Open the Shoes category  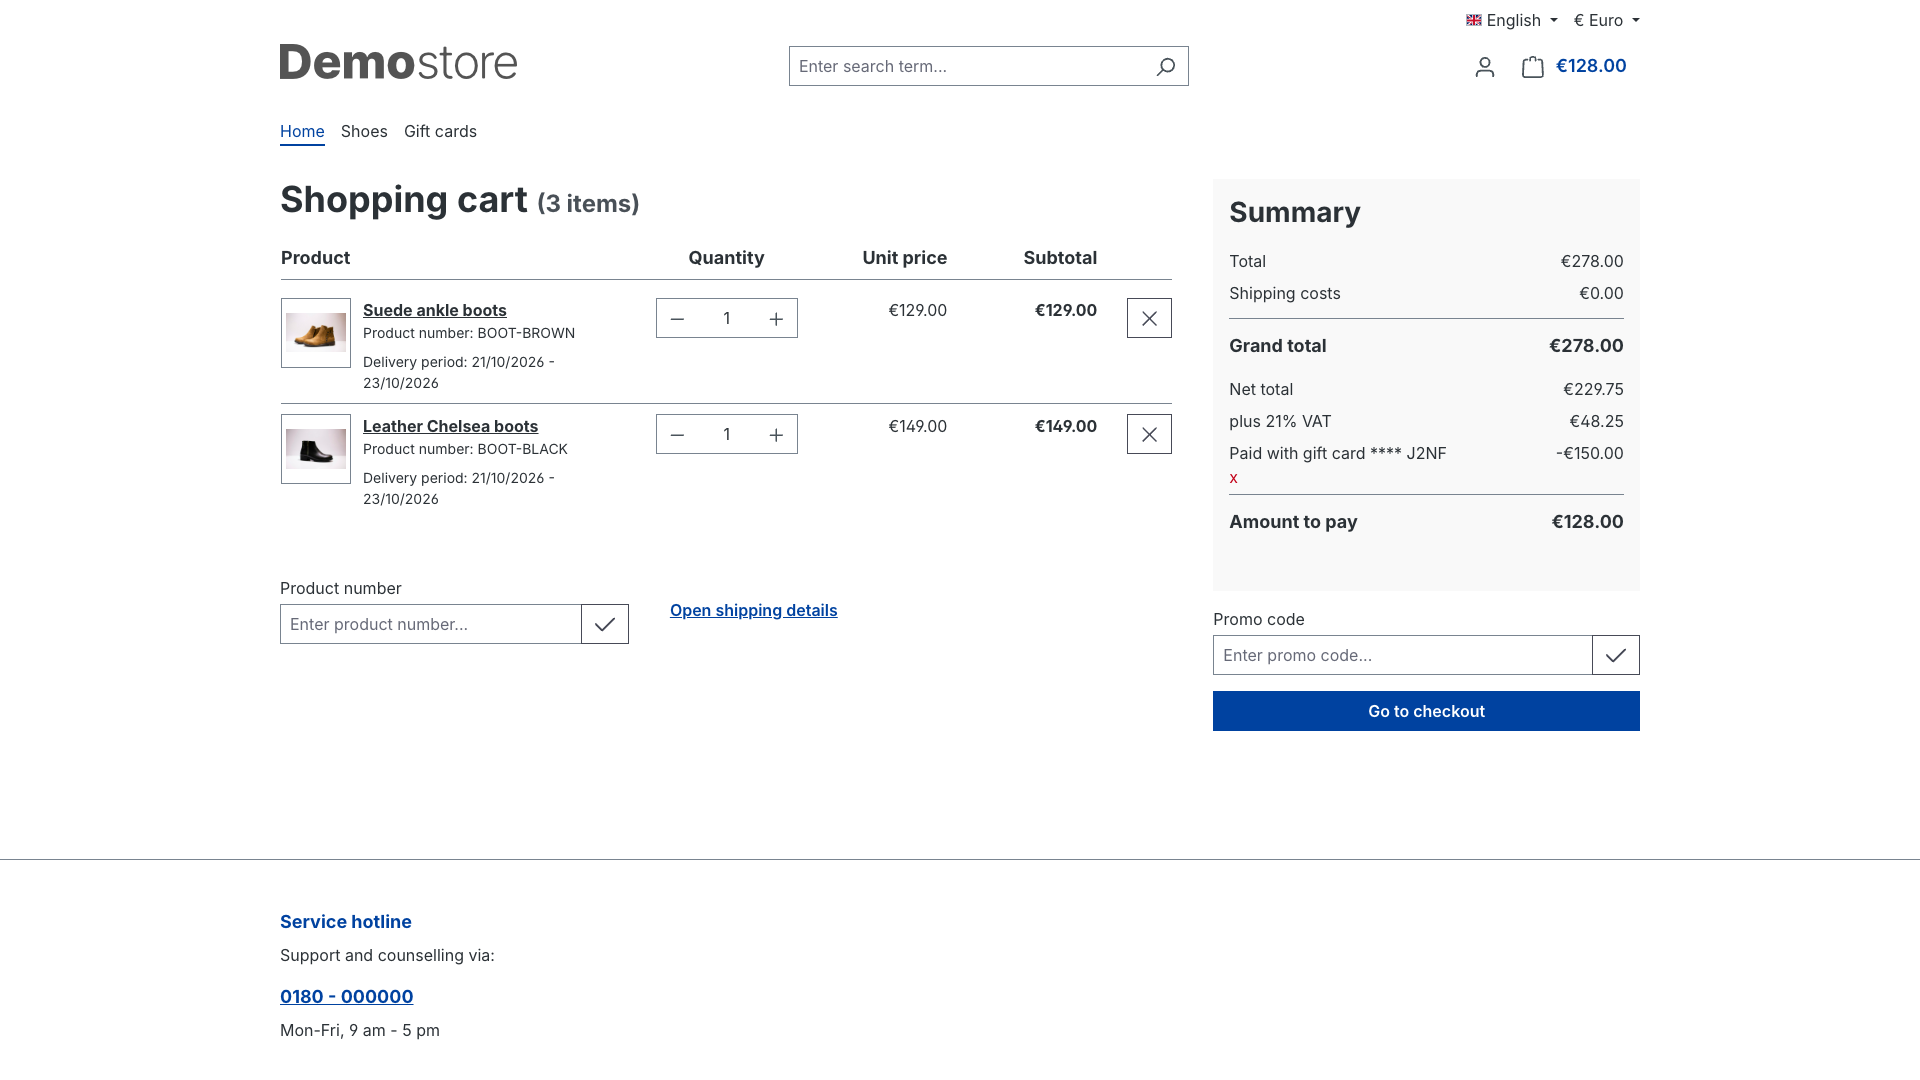click(x=364, y=131)
